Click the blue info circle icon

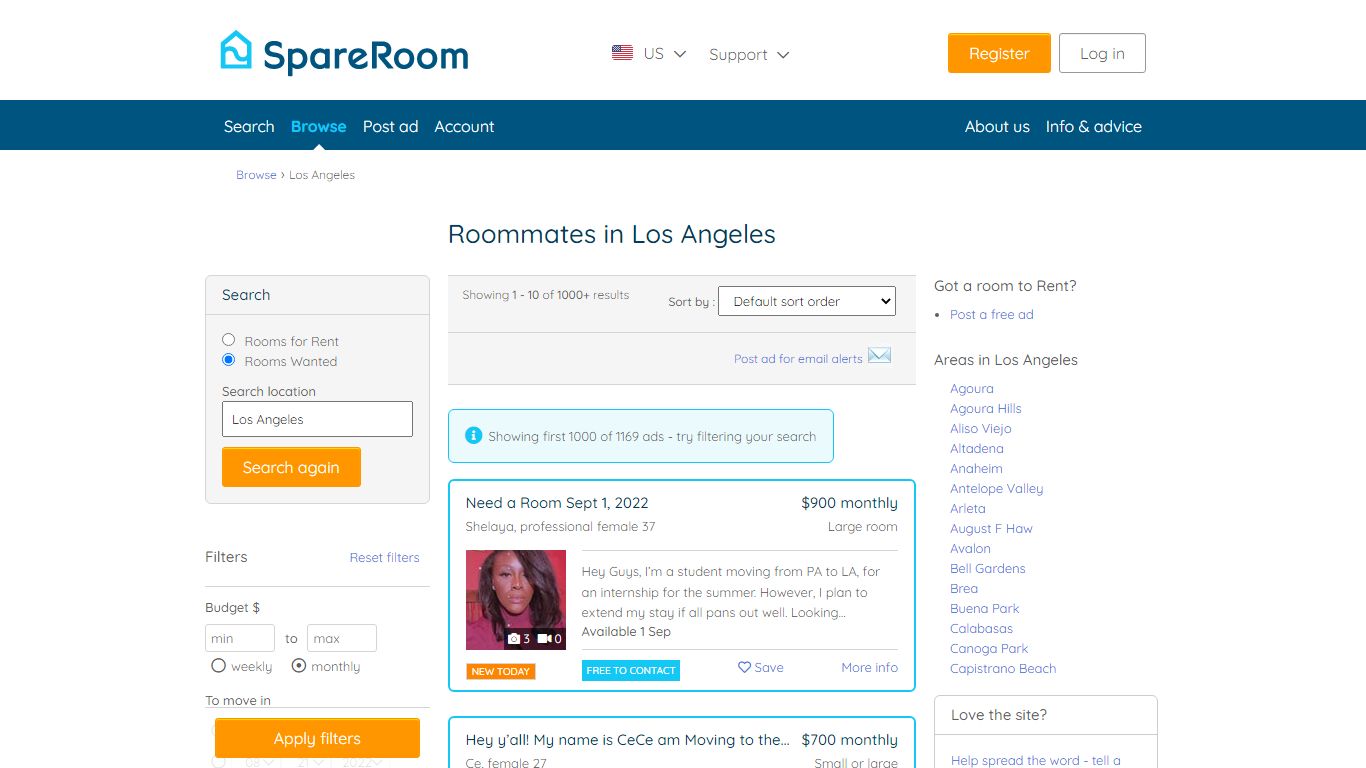(474, 435)
